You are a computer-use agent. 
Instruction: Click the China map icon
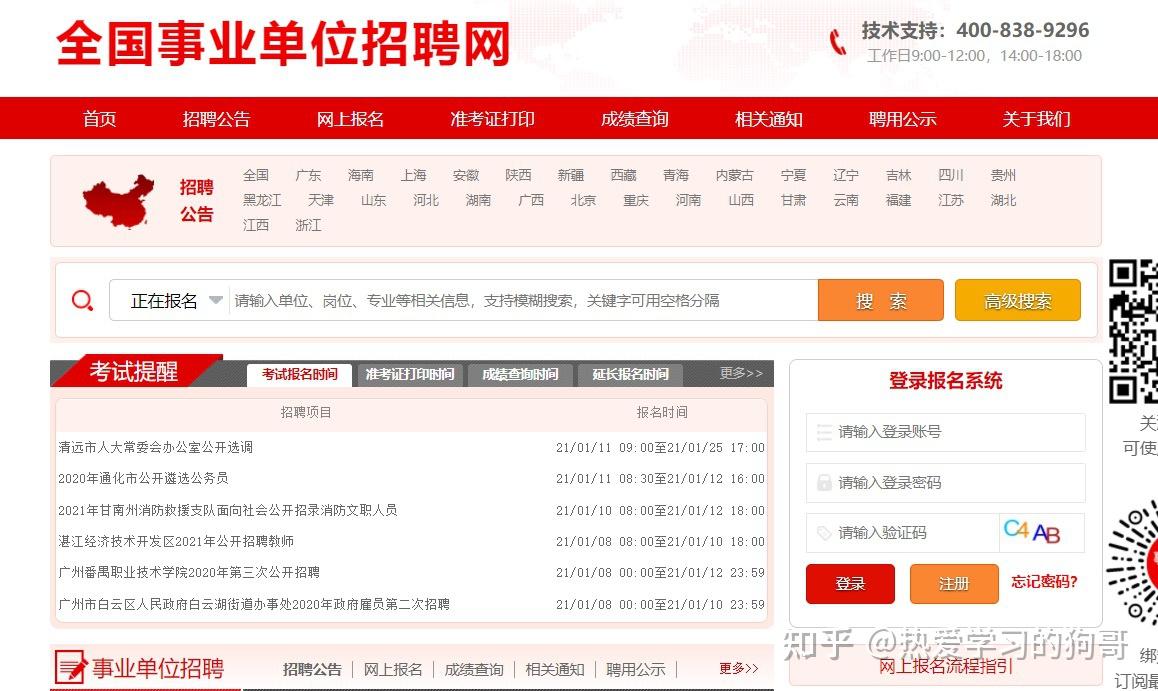(x=118, y=201)
